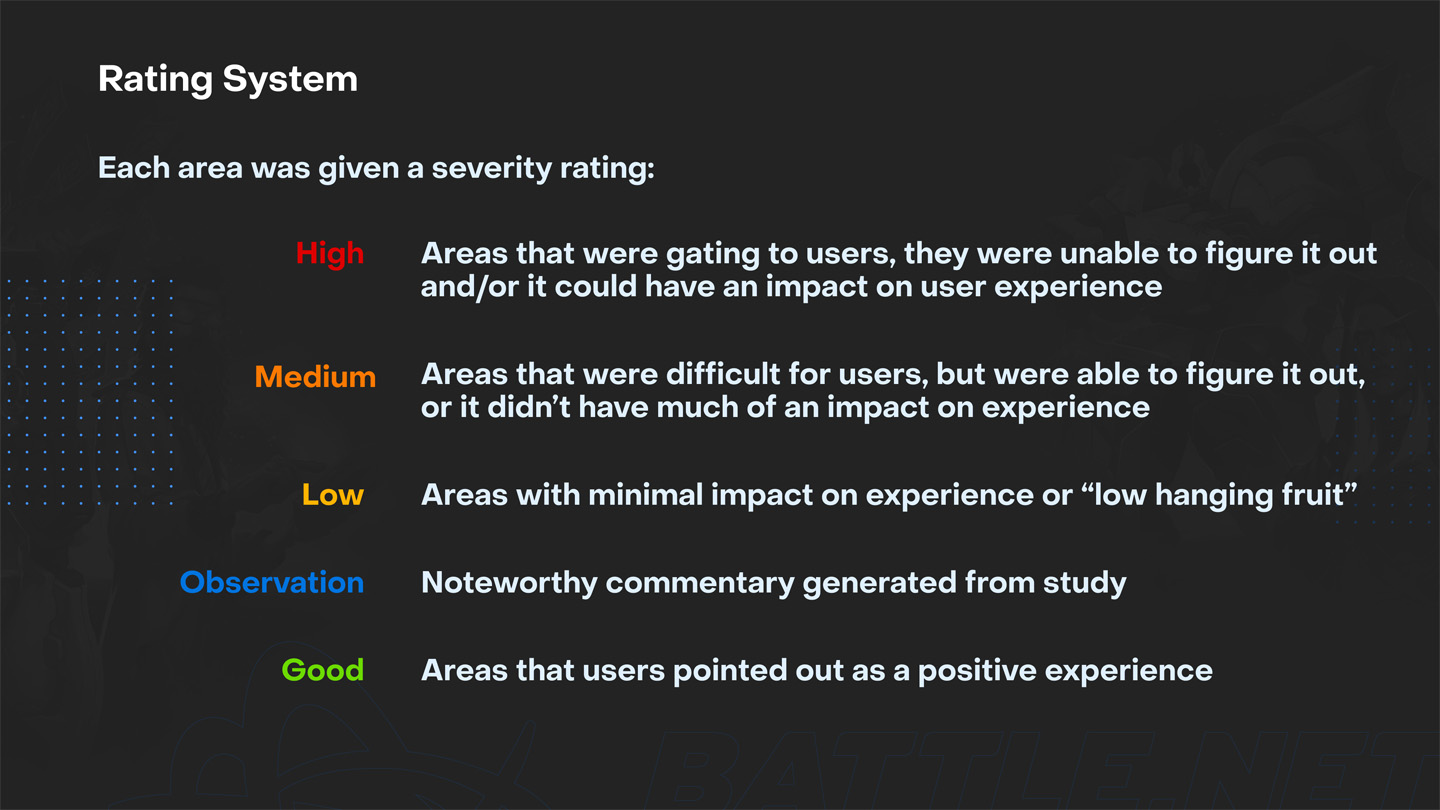Select the yellow Low severity label
The width and height of the screenshot is (1440, 810).
click(333, 495)
